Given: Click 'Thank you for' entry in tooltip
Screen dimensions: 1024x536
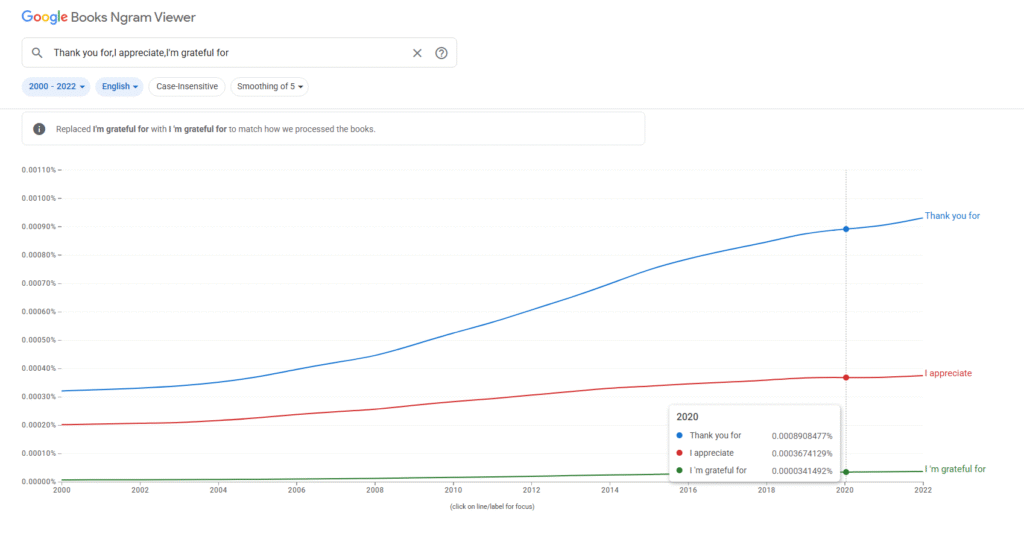Looking at the screenshot, I should pyautogui.click(x=715, y=435).
